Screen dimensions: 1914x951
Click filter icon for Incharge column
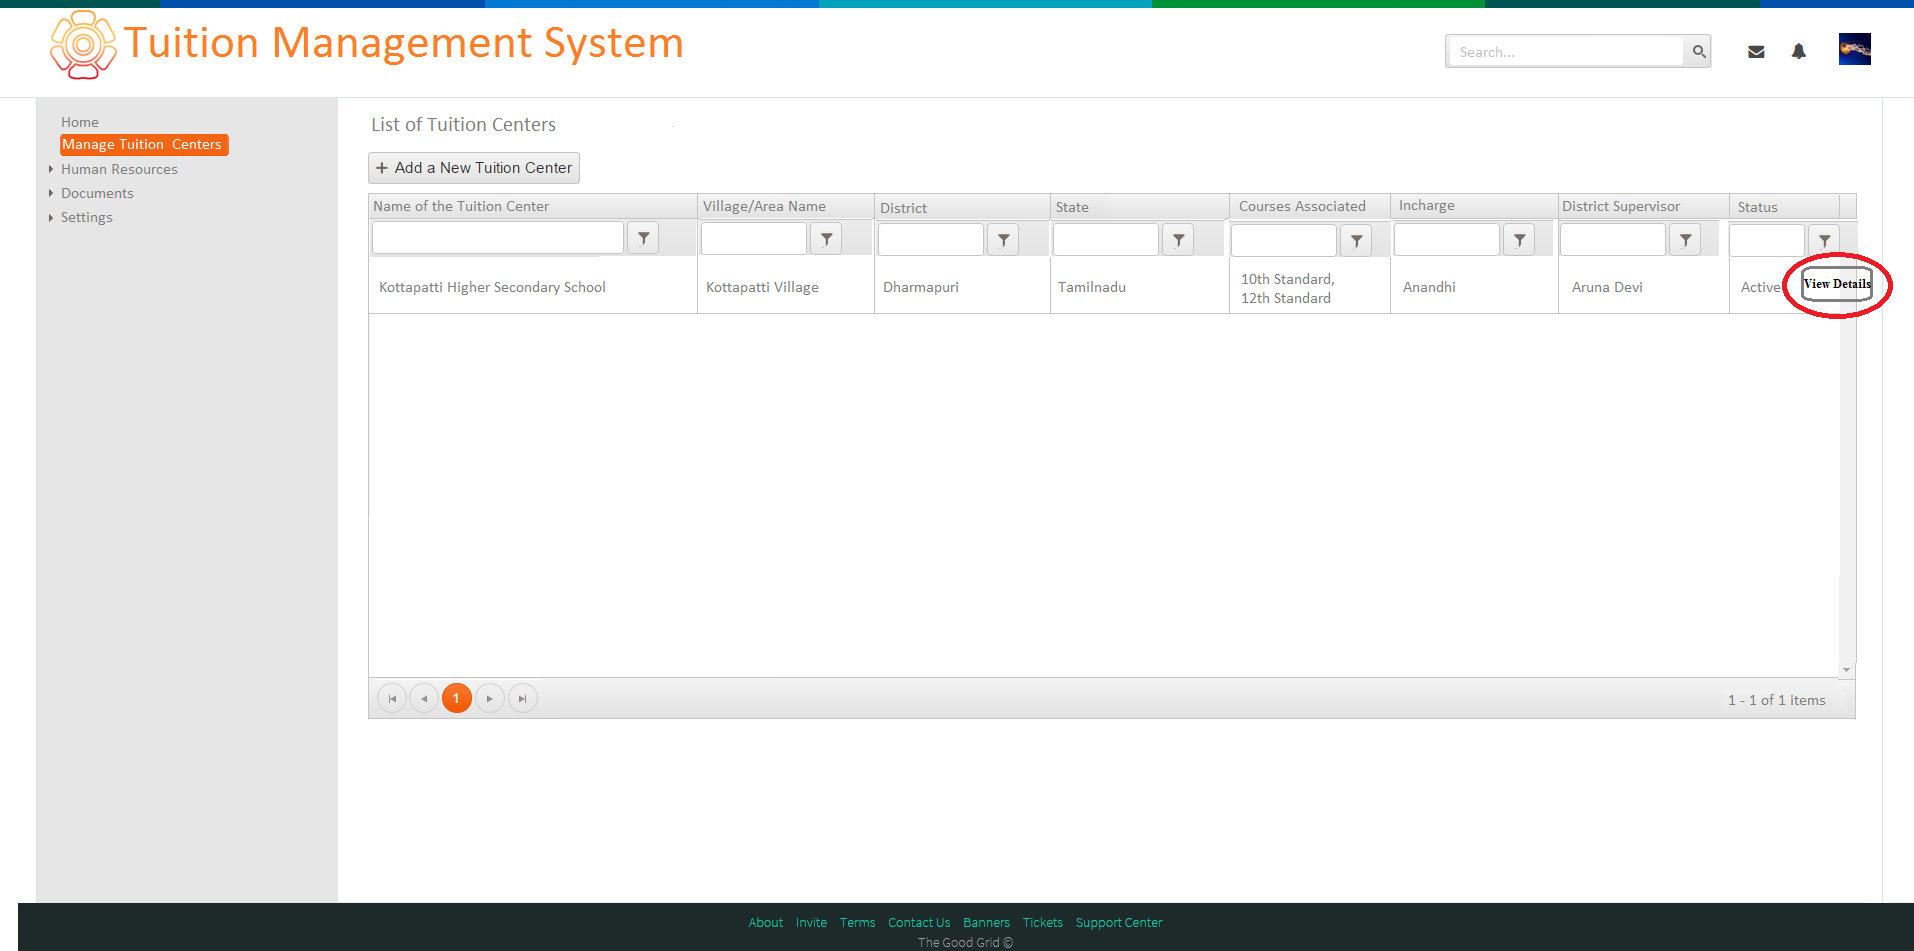coord(1519,240)
